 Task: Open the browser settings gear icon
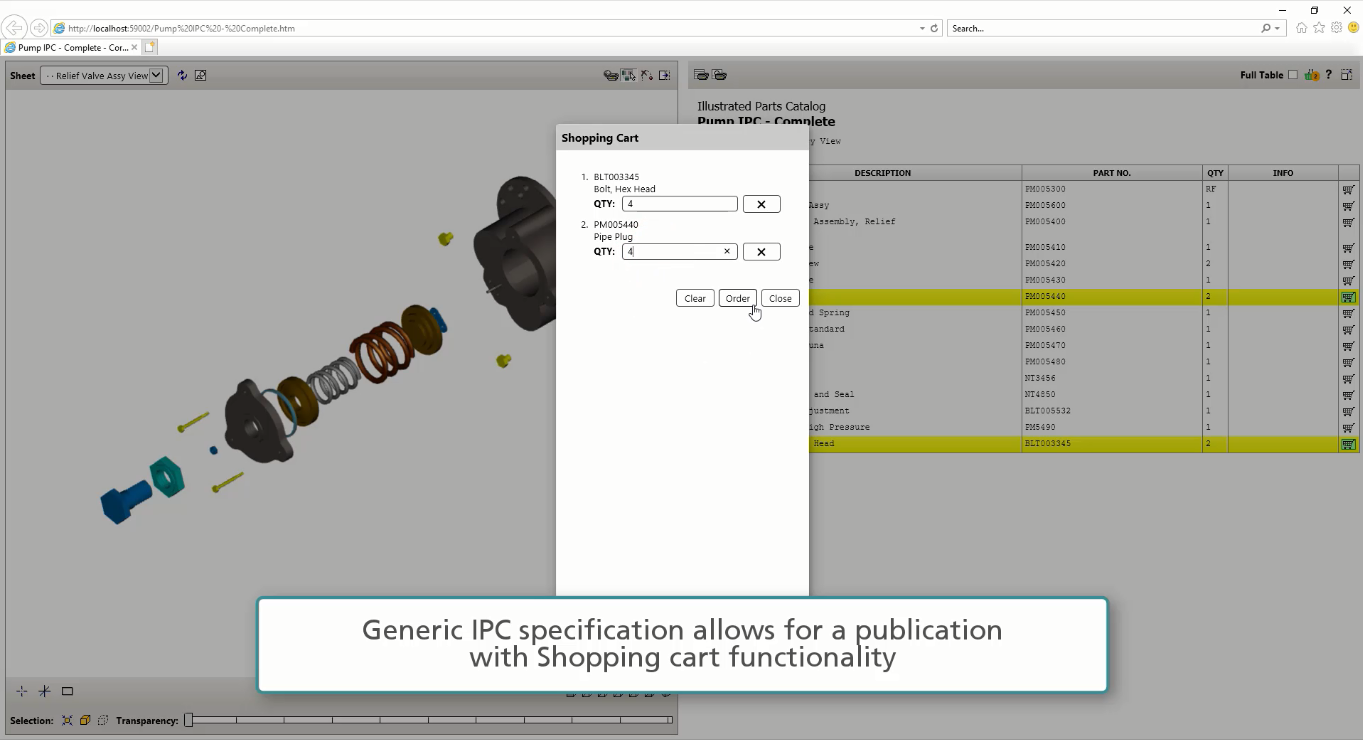(x=1336, y=28)
